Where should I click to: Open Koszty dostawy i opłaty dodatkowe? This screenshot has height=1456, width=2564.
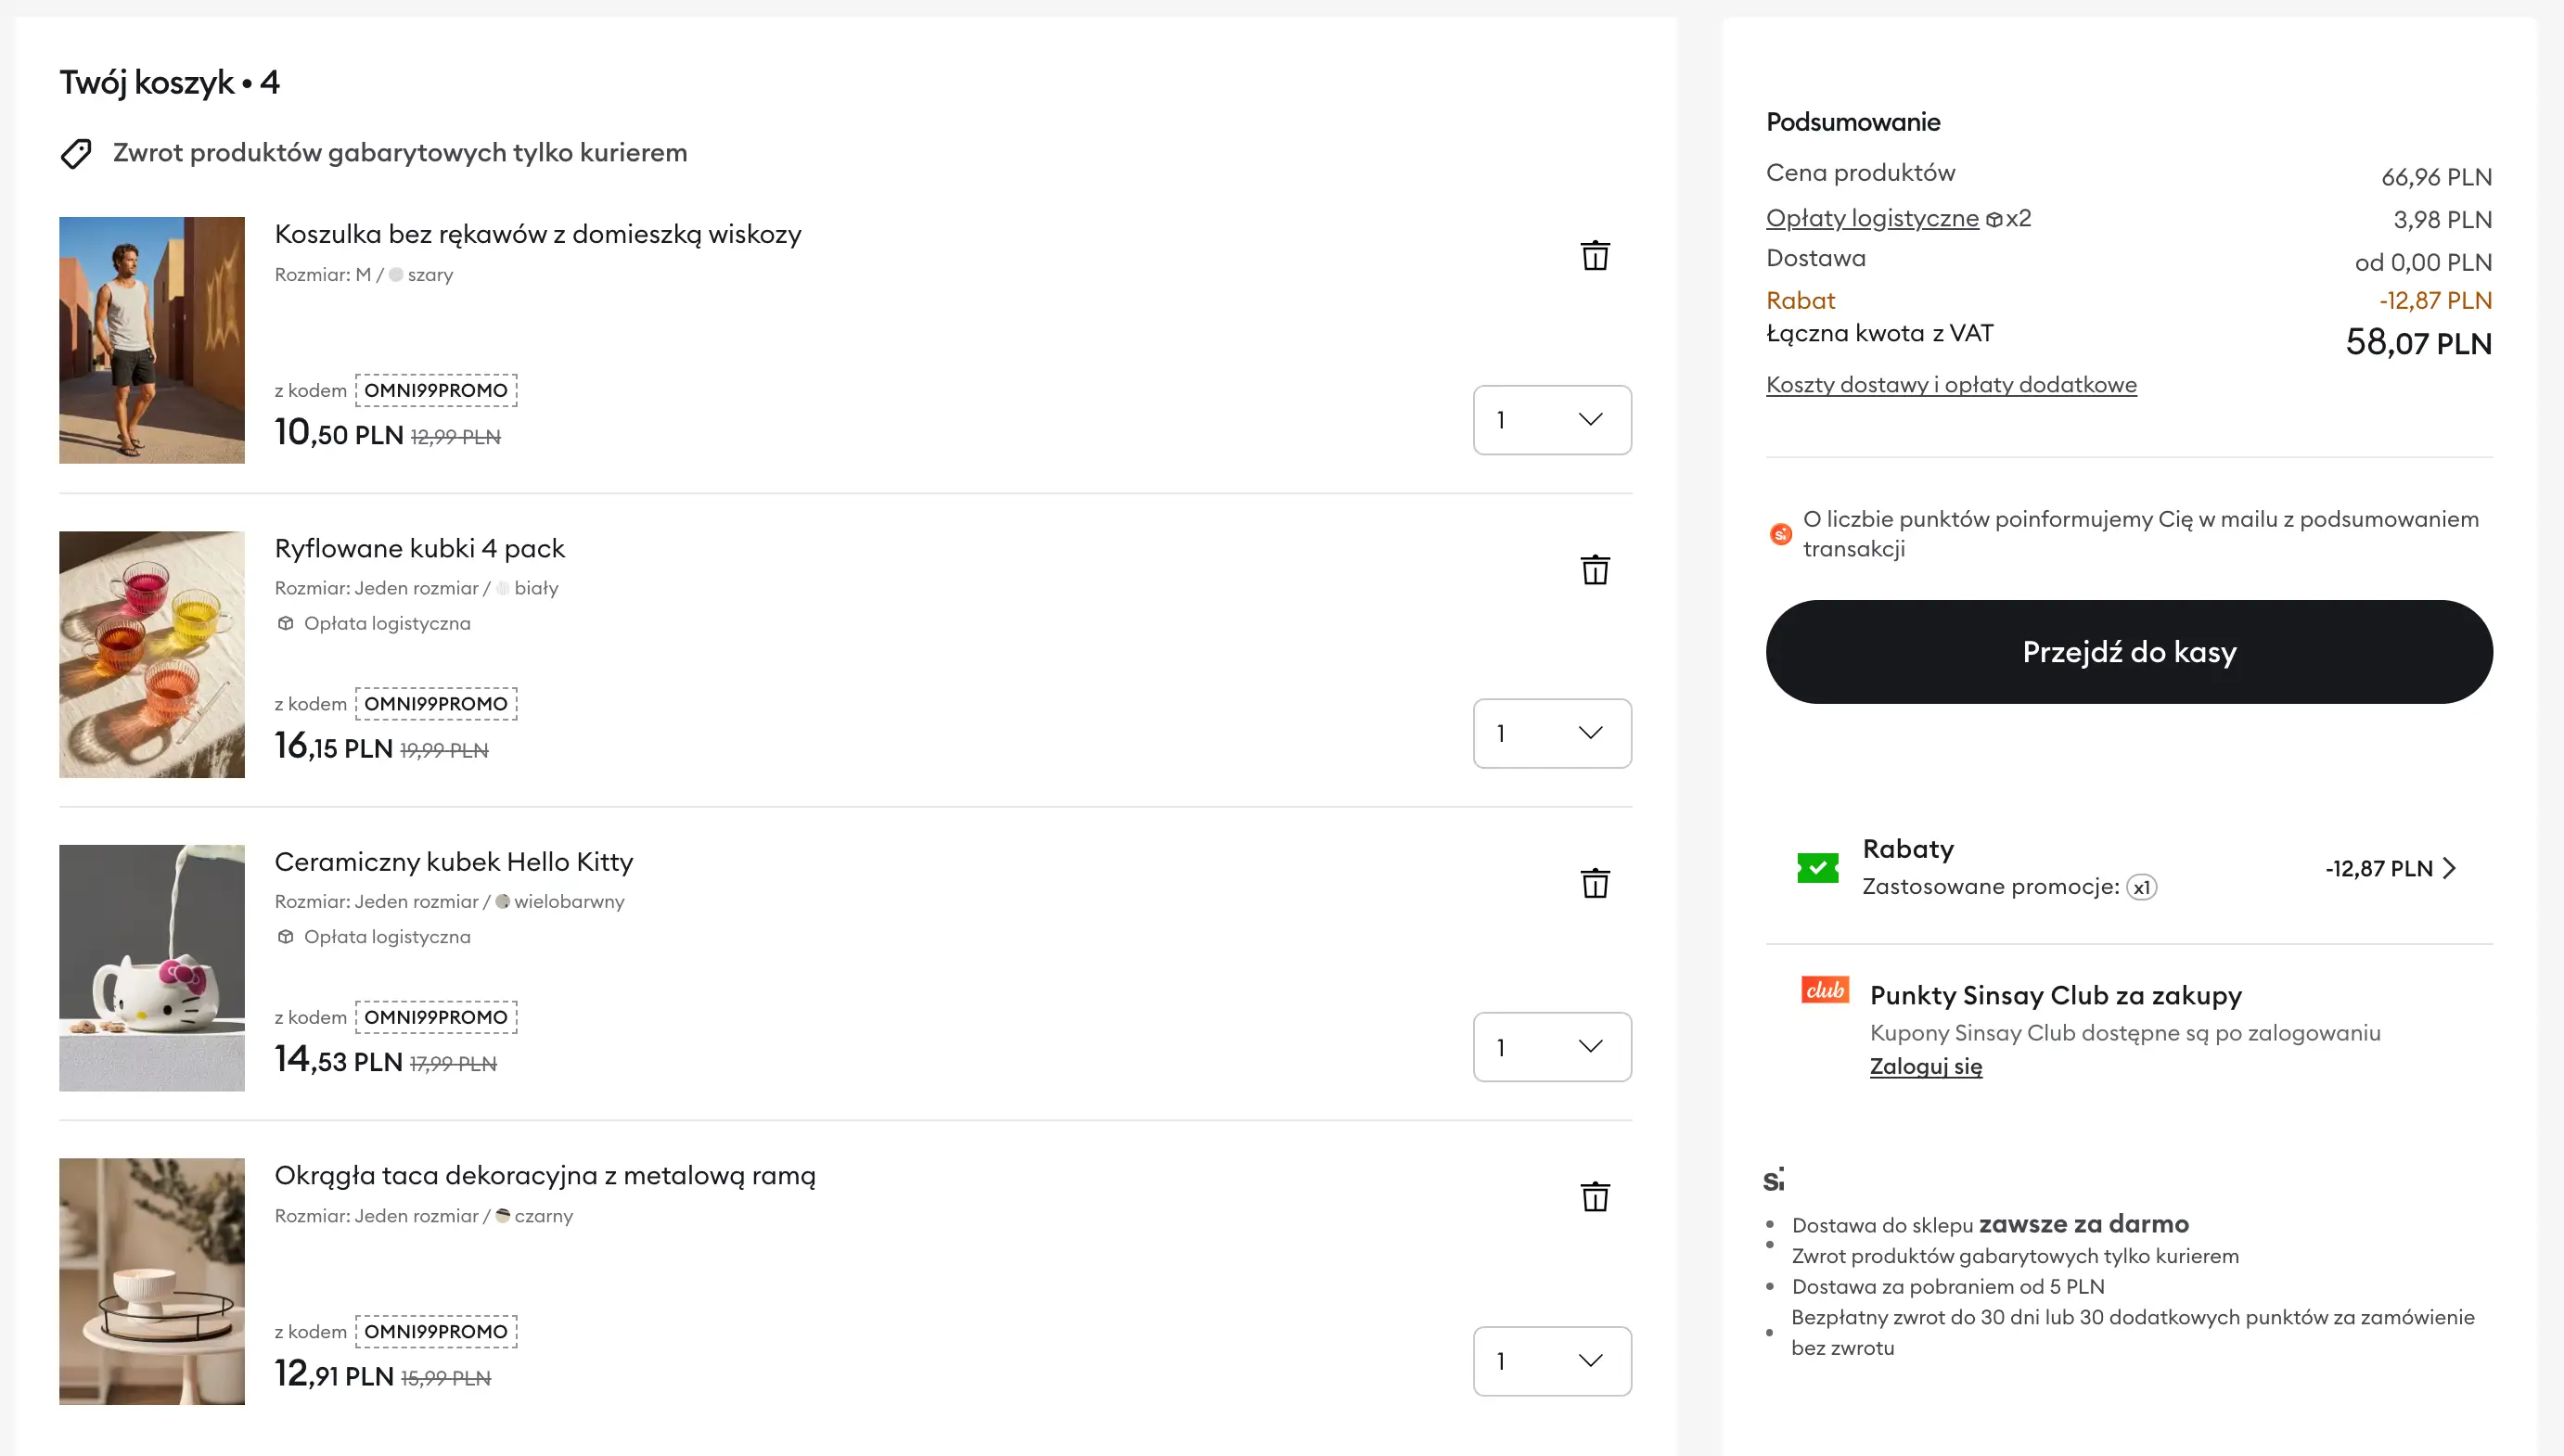1951,384
